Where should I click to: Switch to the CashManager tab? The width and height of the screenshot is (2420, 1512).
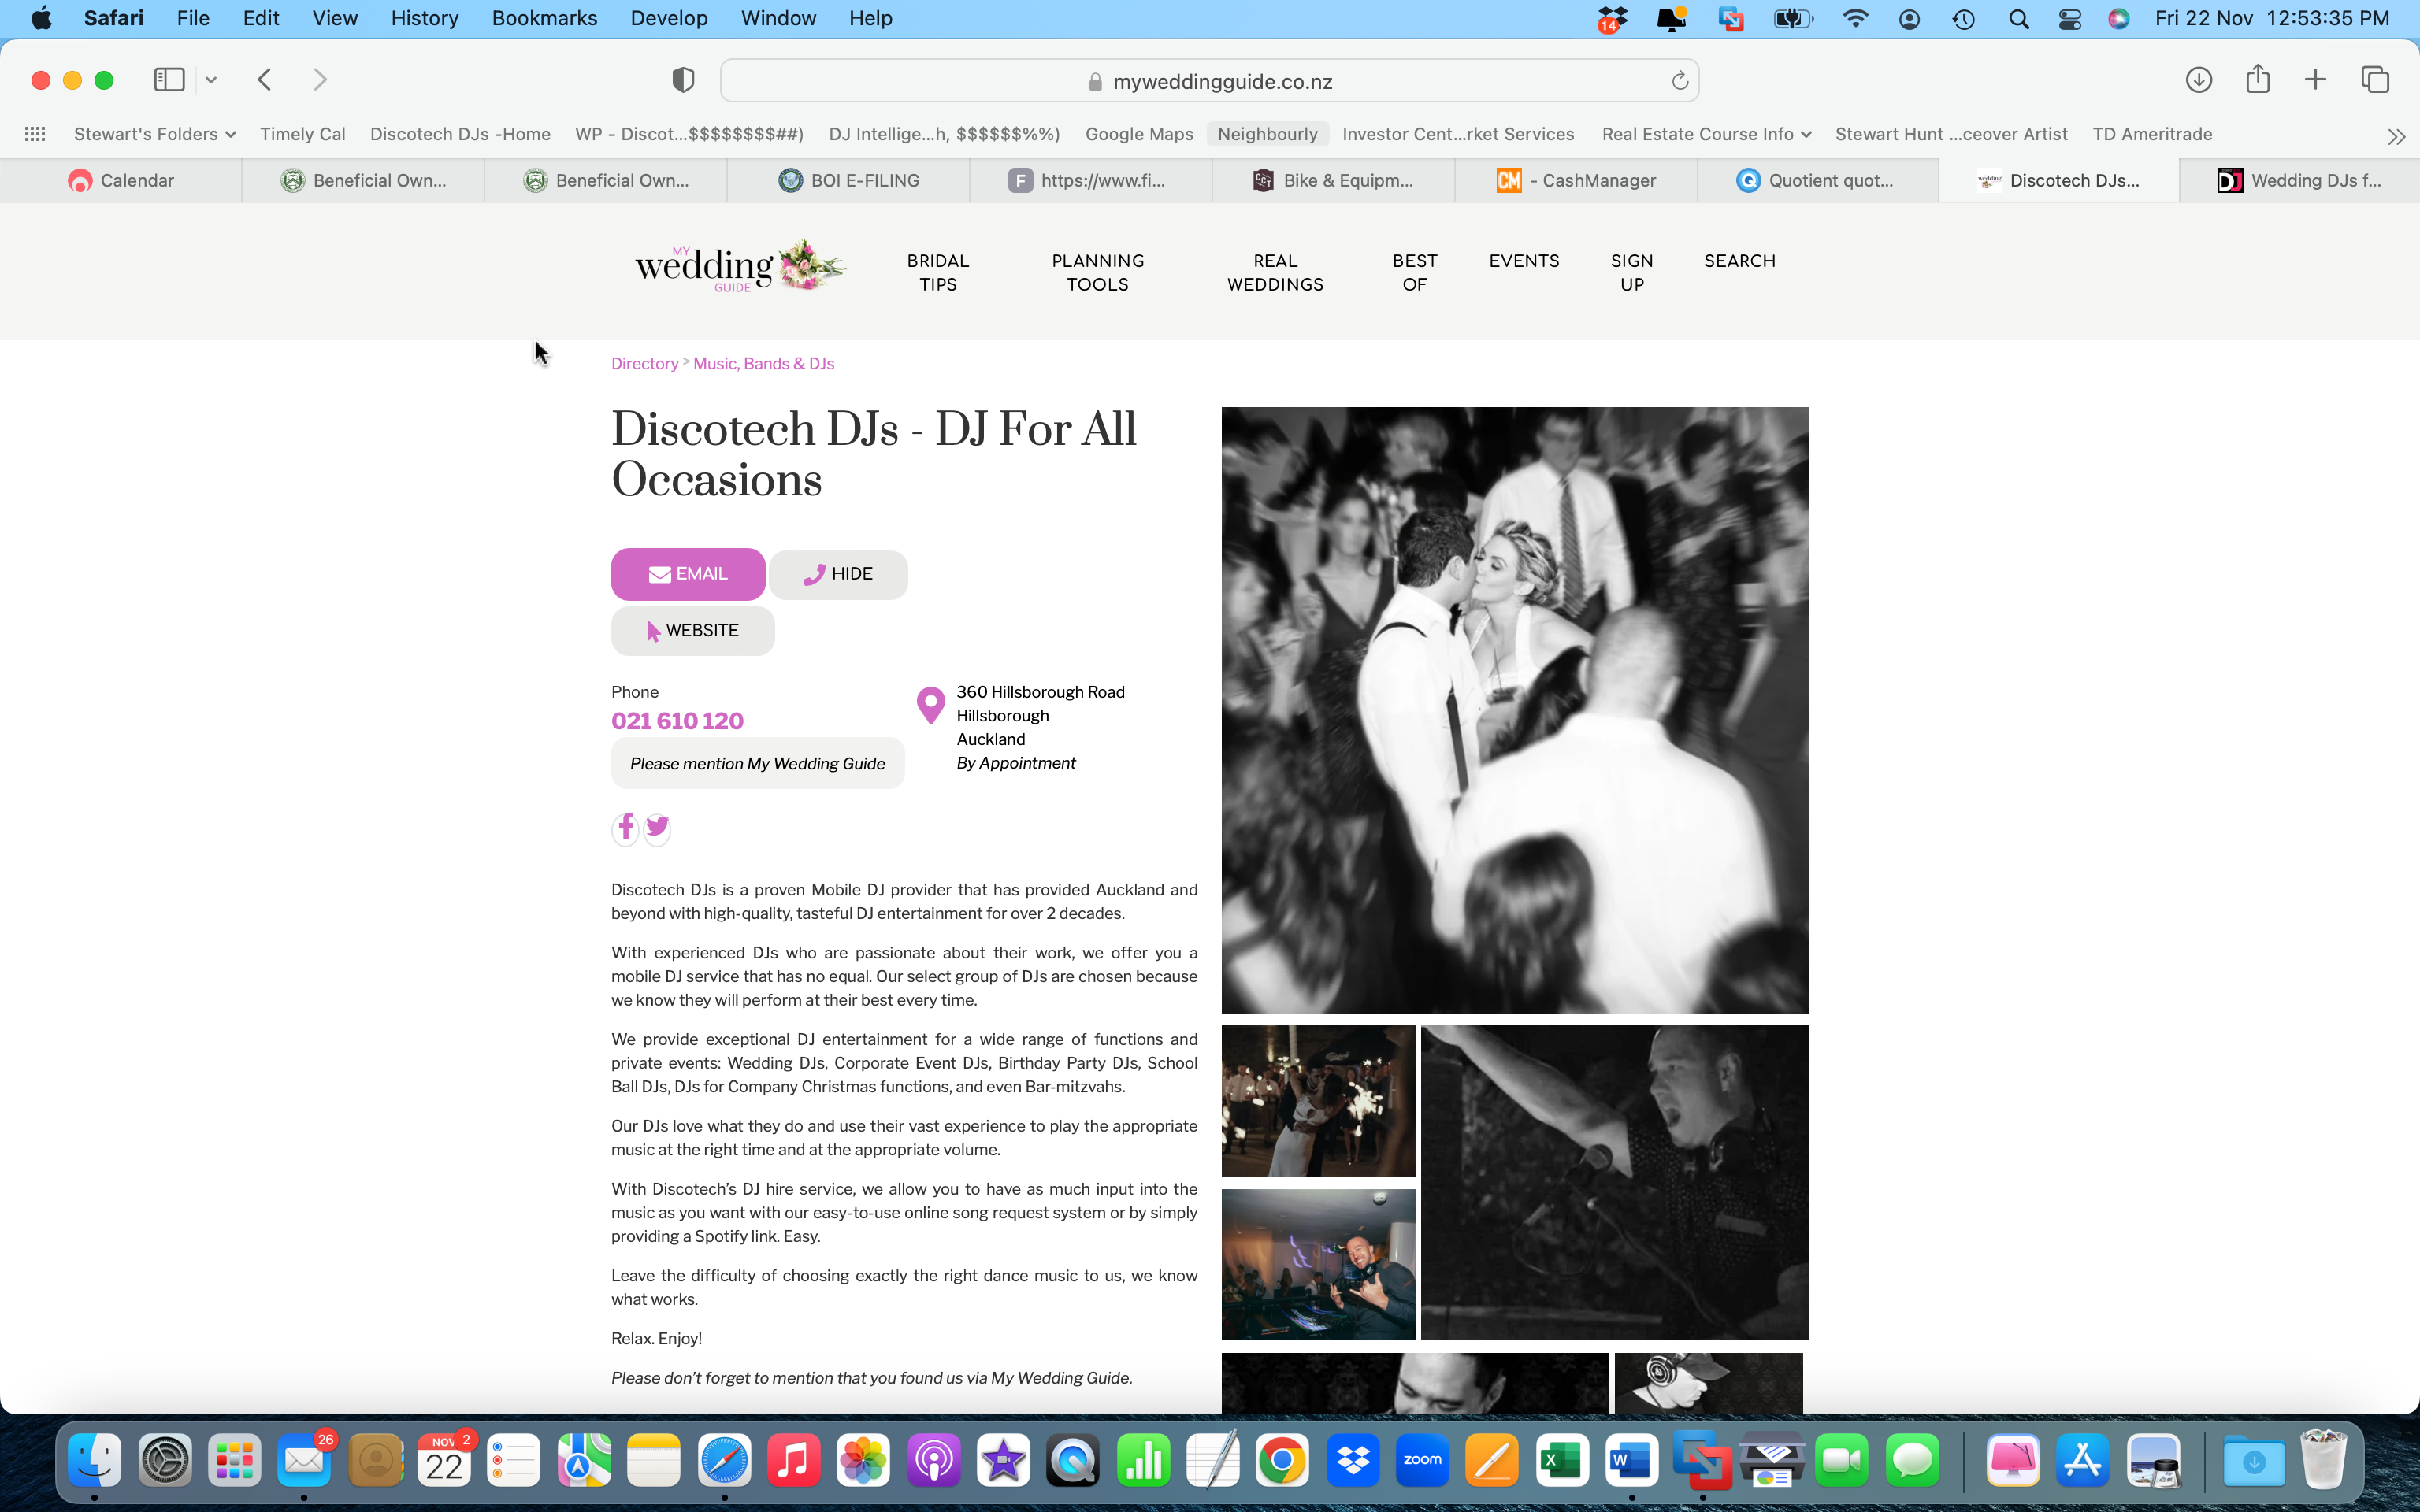(x=1576, y=181)
